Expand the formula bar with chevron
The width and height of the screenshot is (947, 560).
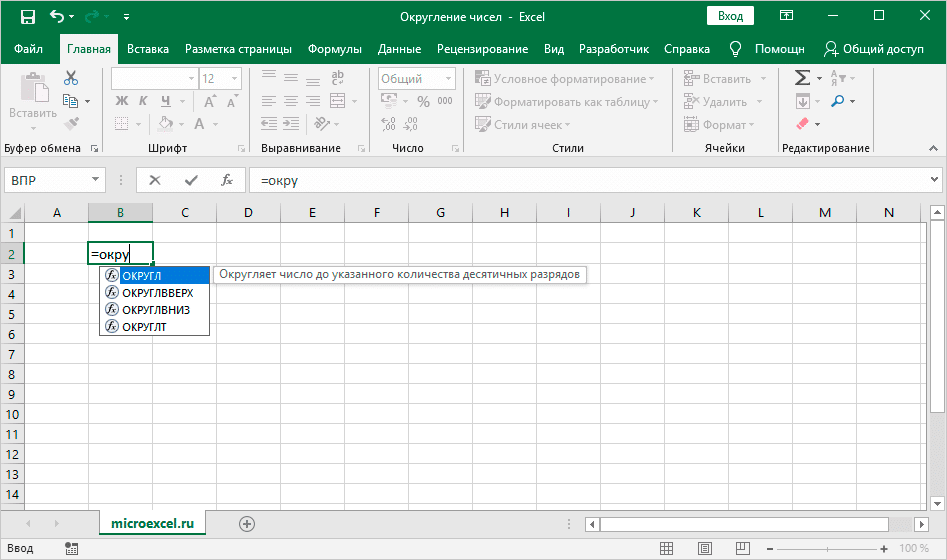click(935, 180)
